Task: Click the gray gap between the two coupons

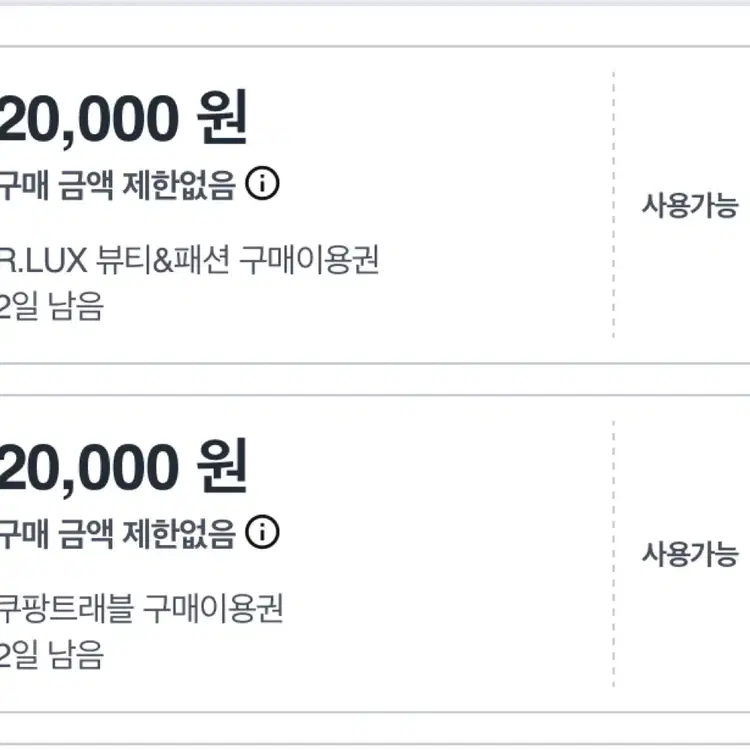Action: [375, 380]
